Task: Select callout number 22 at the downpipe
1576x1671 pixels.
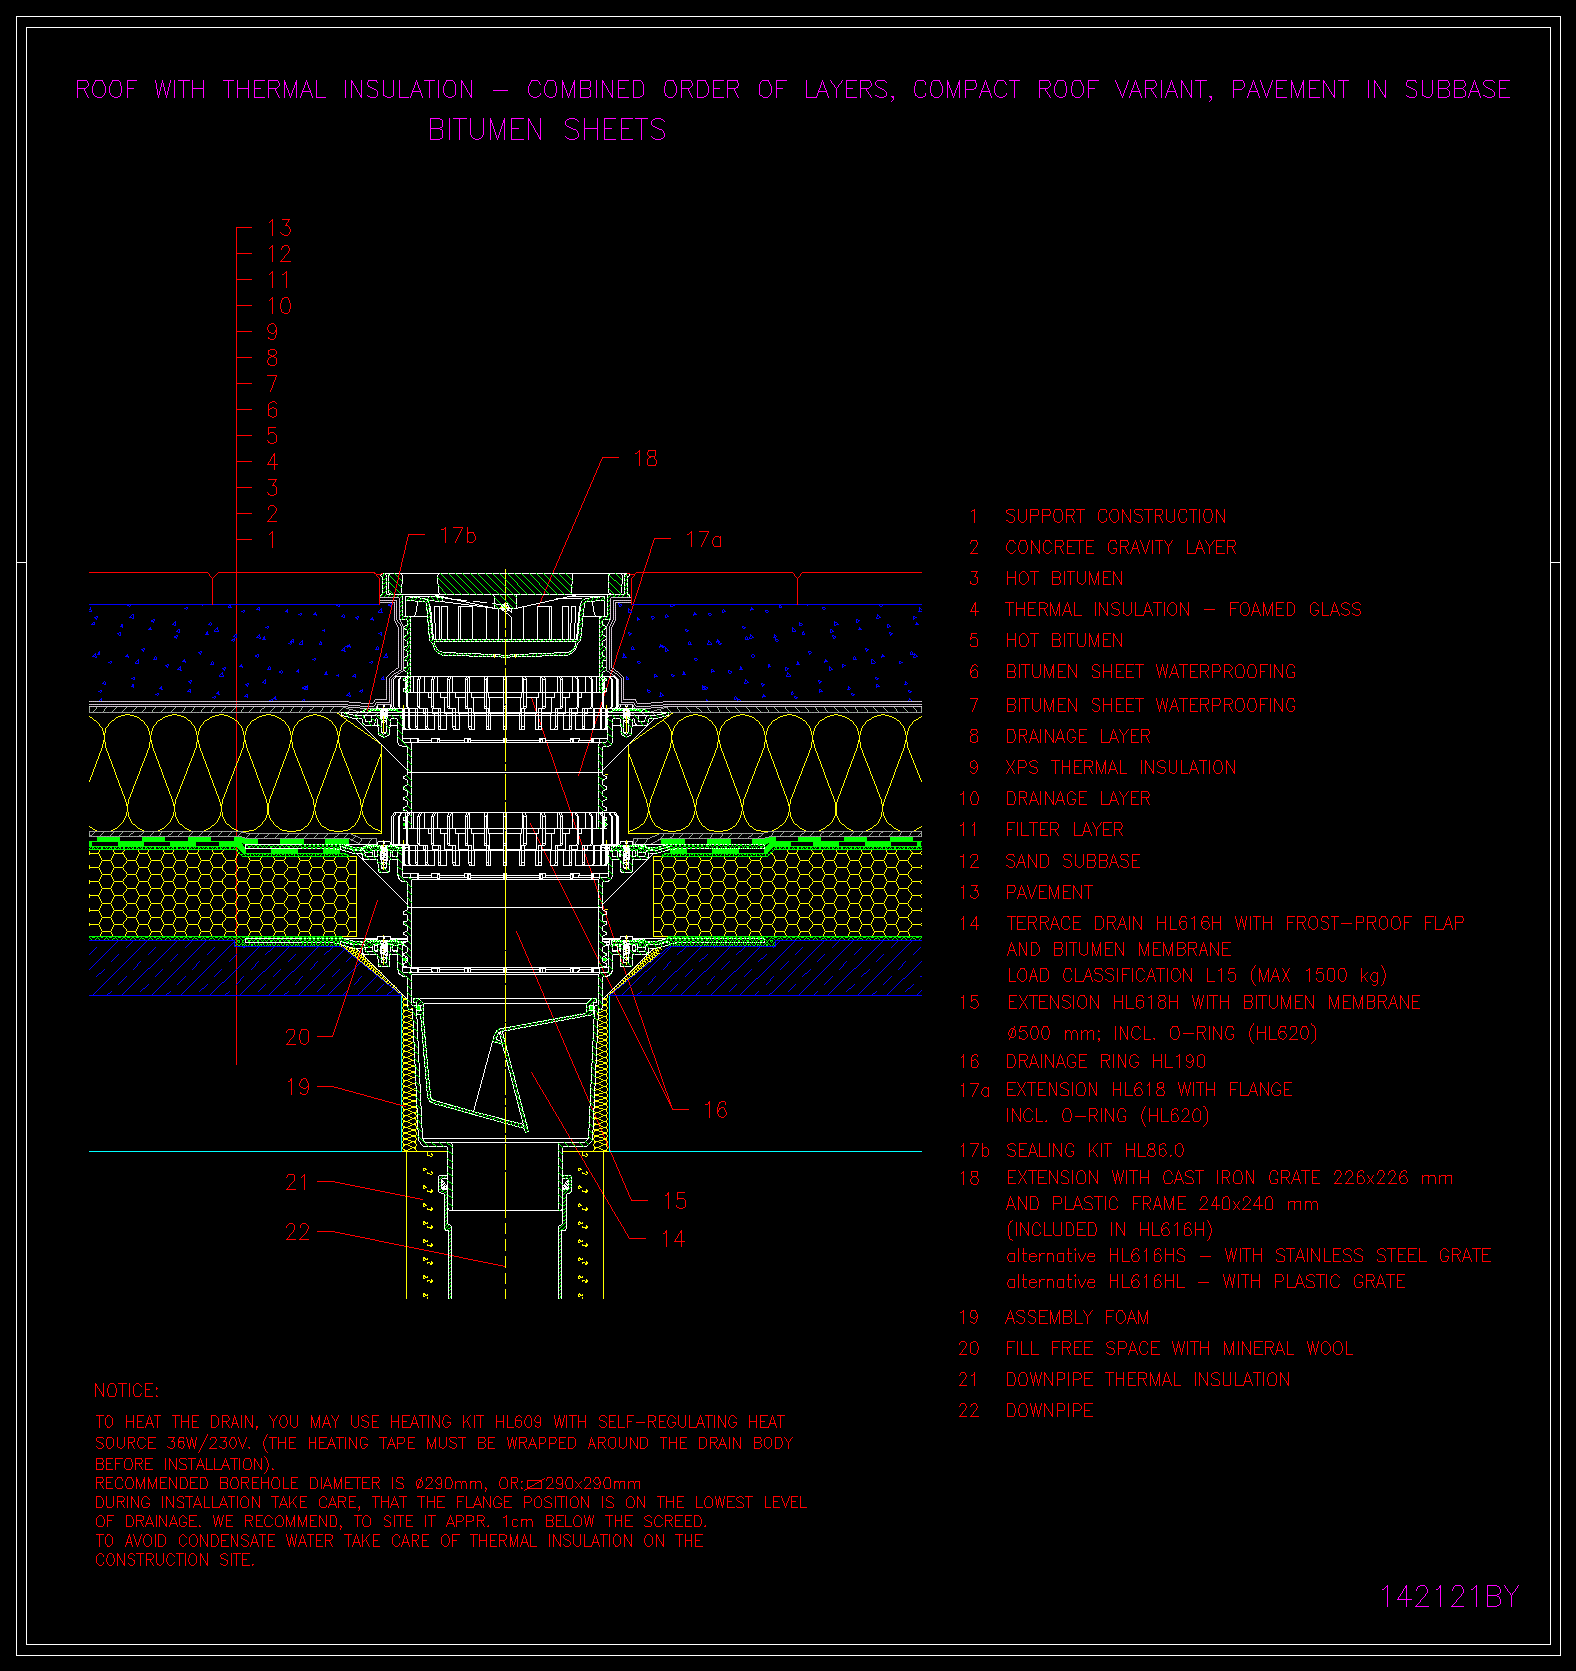Action: click(x=298, y=1232)
